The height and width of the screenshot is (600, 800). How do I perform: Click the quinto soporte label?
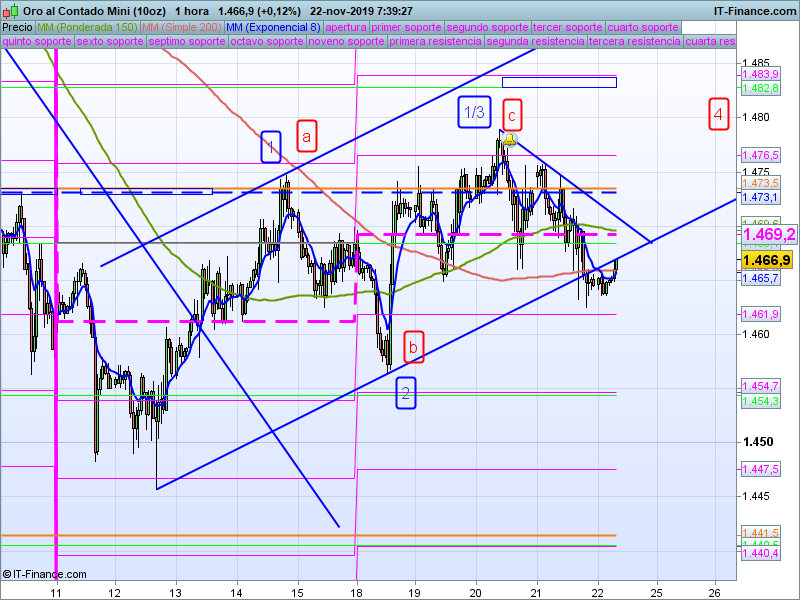coord(37,41)
